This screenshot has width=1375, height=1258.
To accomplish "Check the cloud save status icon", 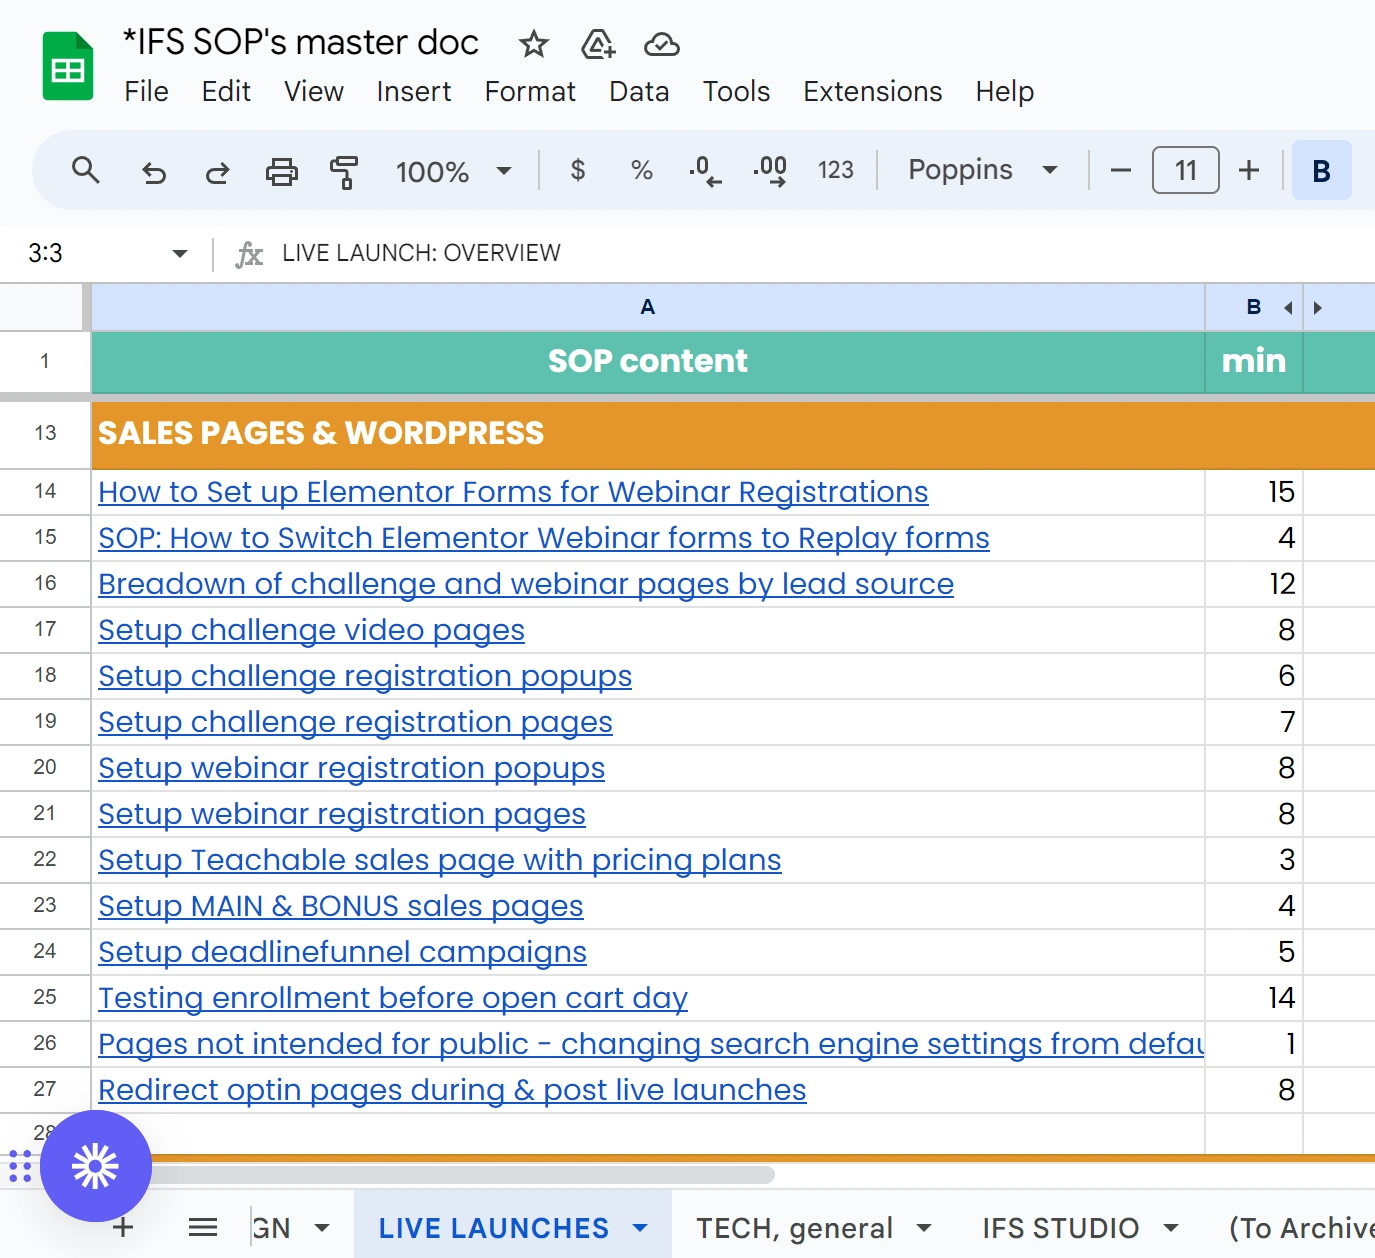I will coord(661,44).
